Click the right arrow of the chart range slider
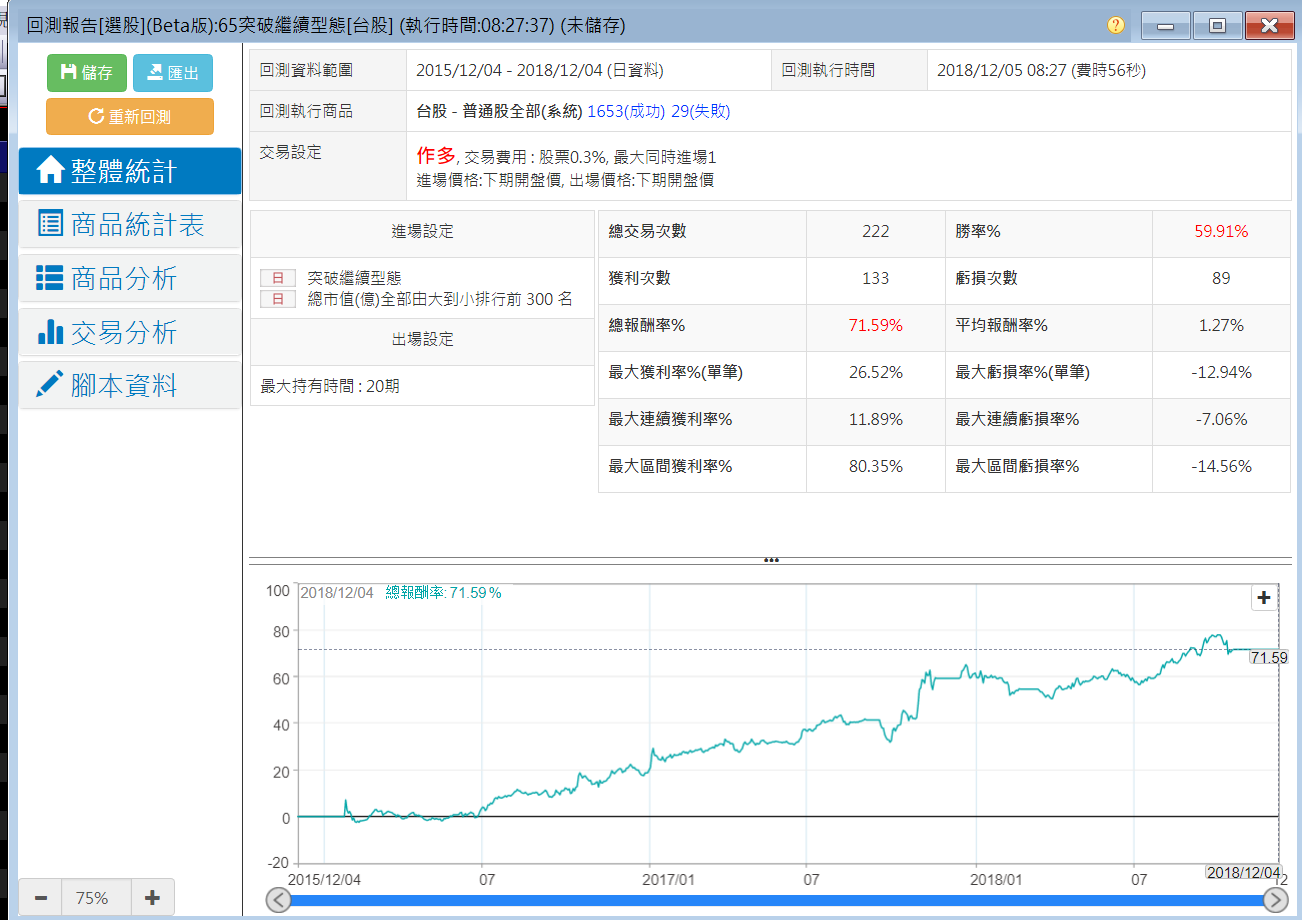The width and height of the screenshot is (1302, 920). [1275, 900]
